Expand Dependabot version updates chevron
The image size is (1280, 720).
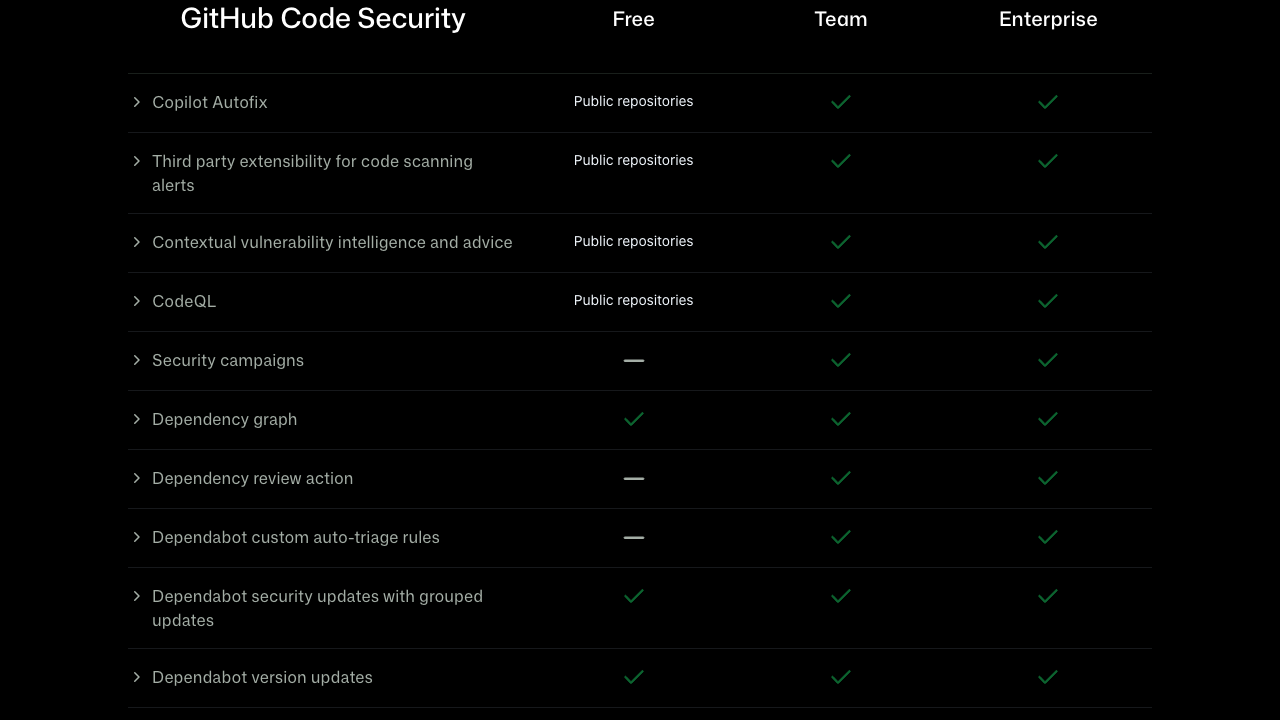136,677
